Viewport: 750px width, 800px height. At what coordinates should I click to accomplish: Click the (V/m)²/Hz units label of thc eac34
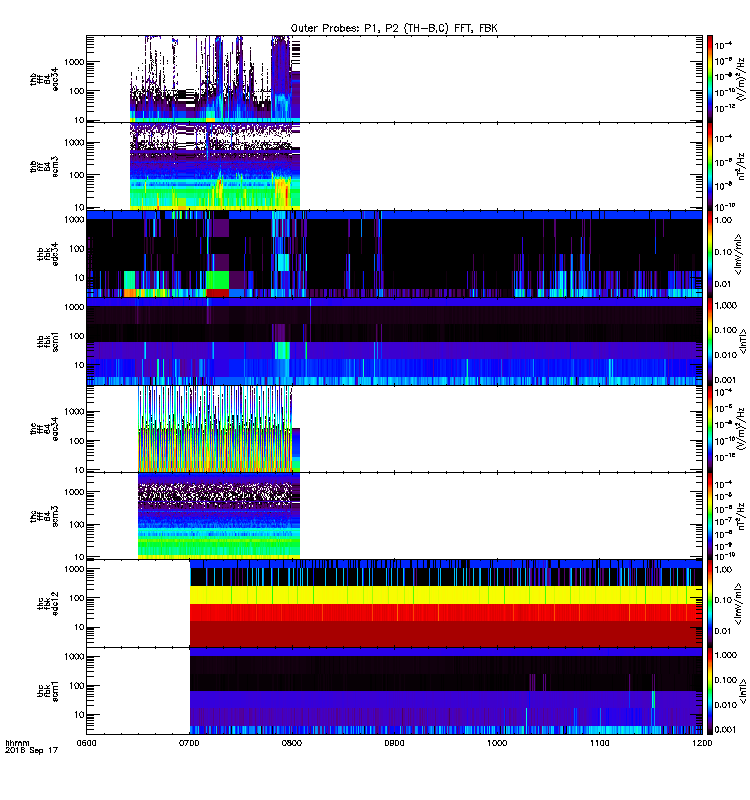(741, 429)
